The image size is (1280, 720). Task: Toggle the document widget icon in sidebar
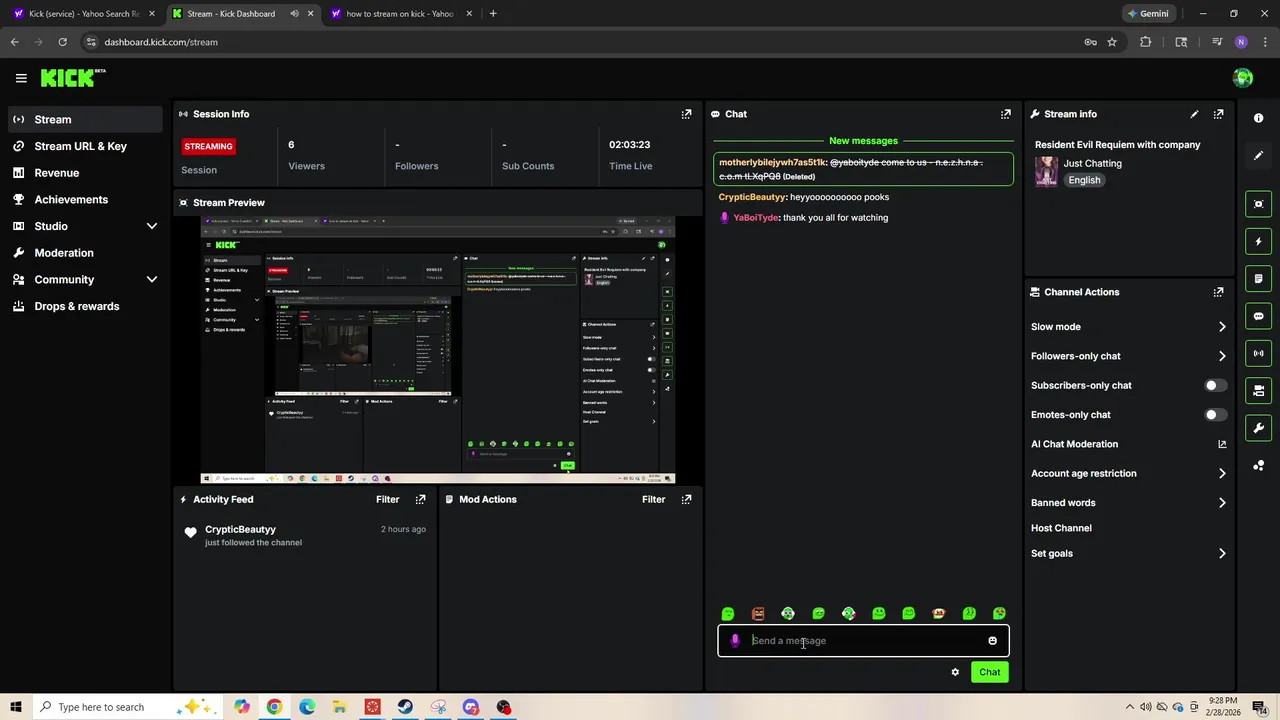tap(1259, 279)
